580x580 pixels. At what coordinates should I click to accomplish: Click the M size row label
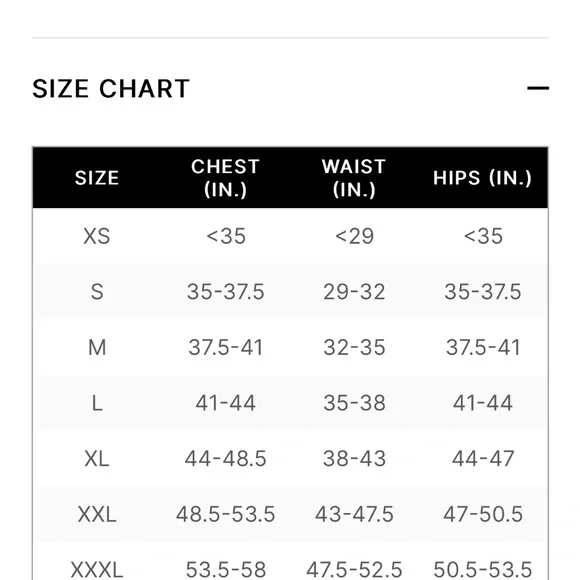[x=97, y=347]
